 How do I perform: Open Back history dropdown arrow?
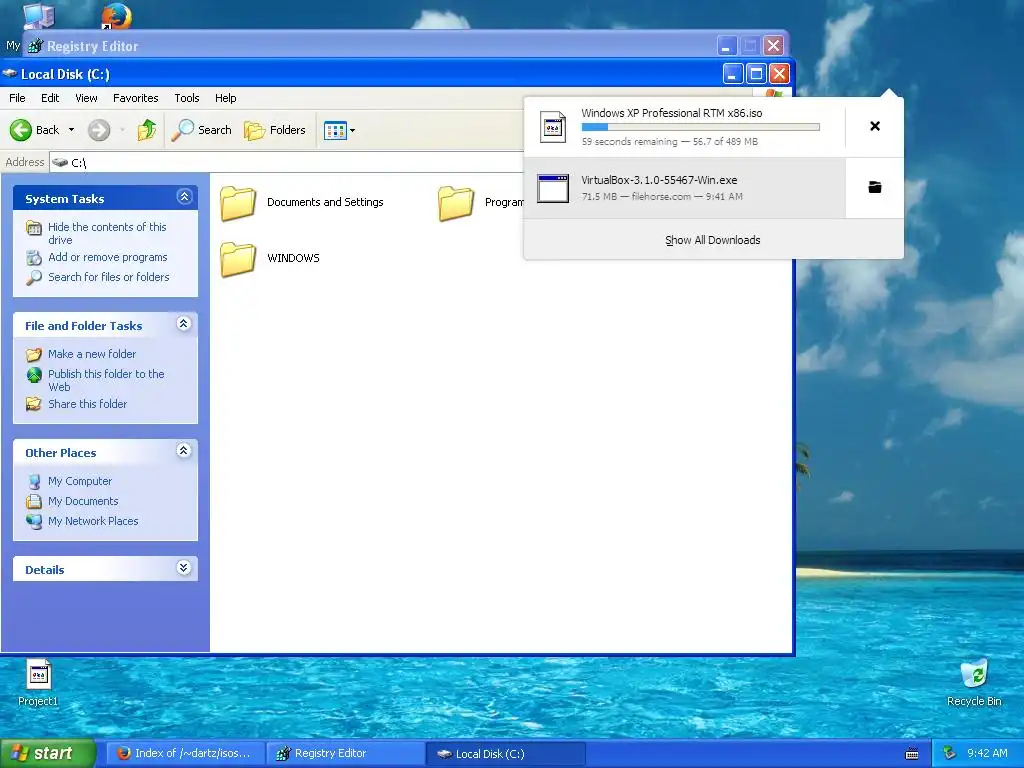click(x=71, y=130)
